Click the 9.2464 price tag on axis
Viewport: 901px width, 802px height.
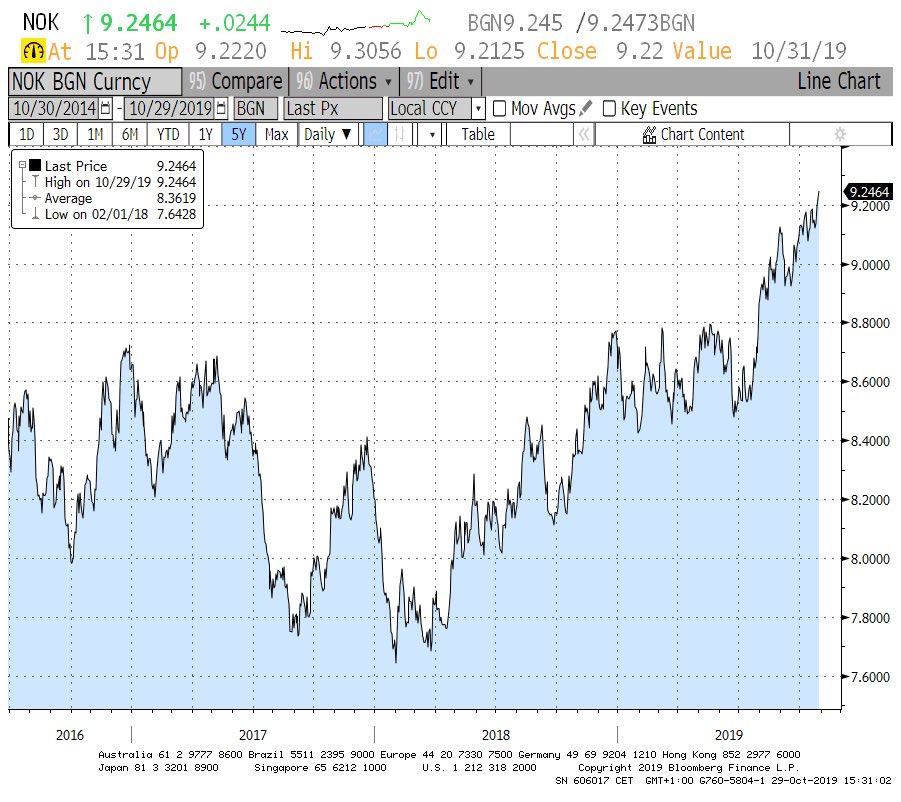pyautogui.click(x=868, y=191)
